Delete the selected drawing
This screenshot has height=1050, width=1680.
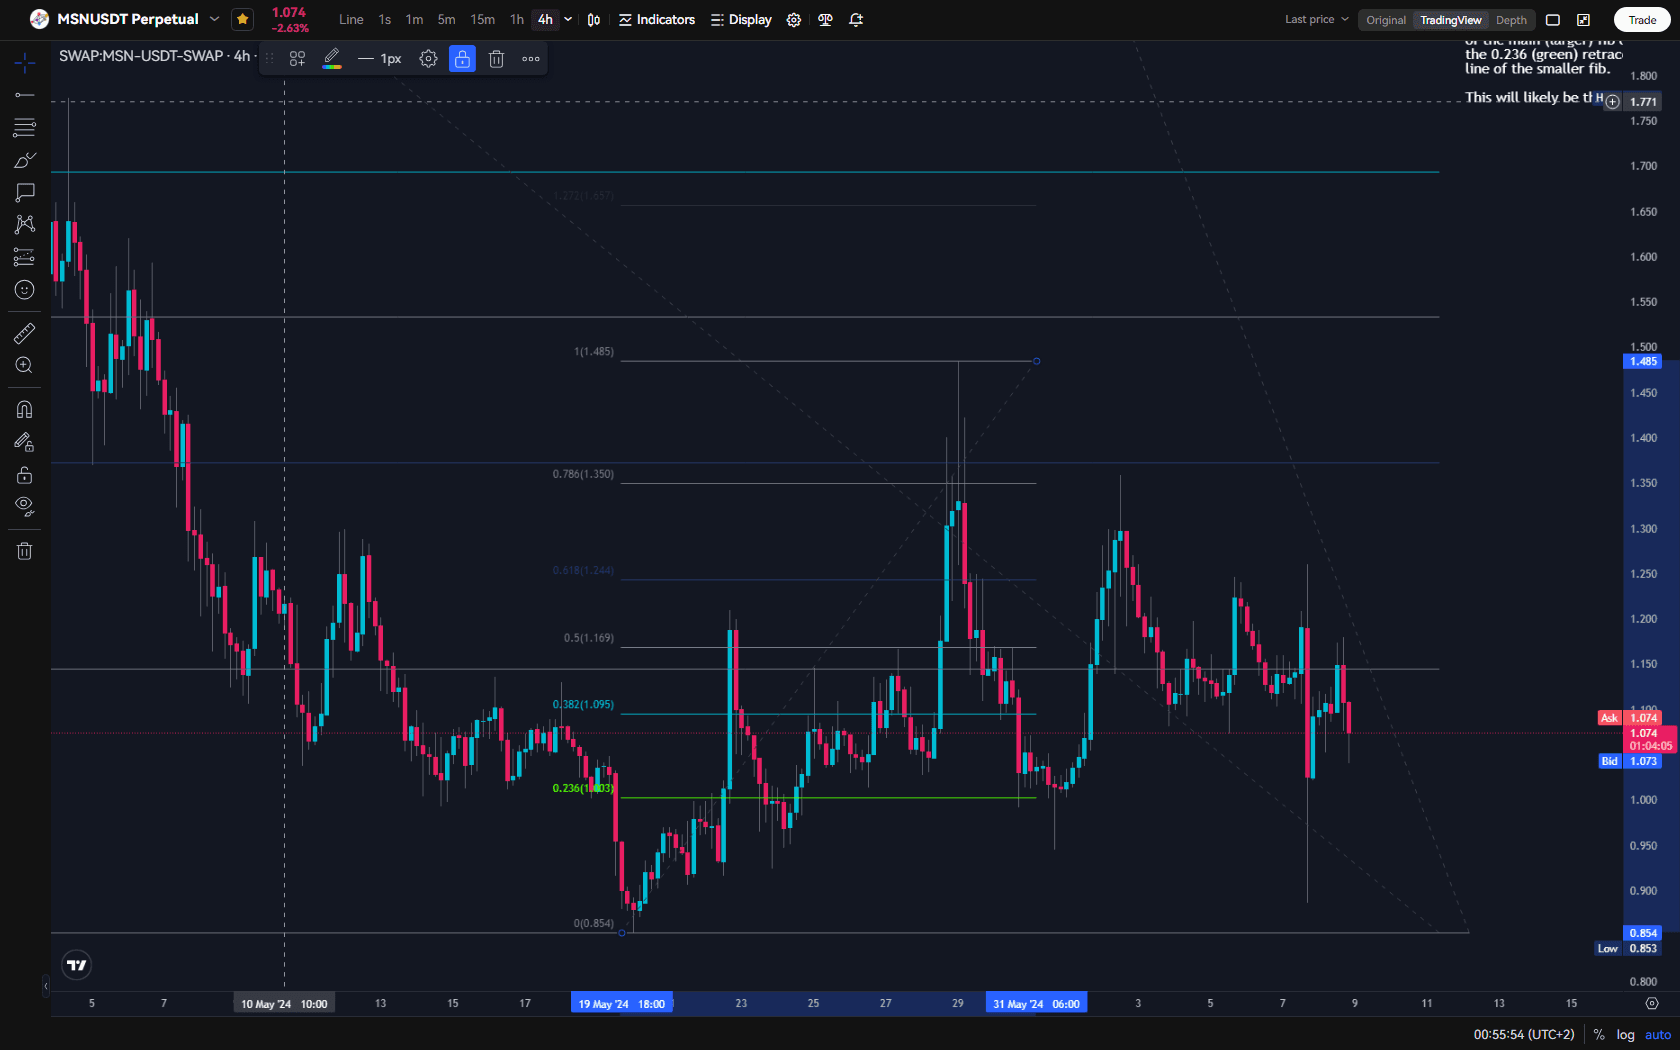(496, 59)
